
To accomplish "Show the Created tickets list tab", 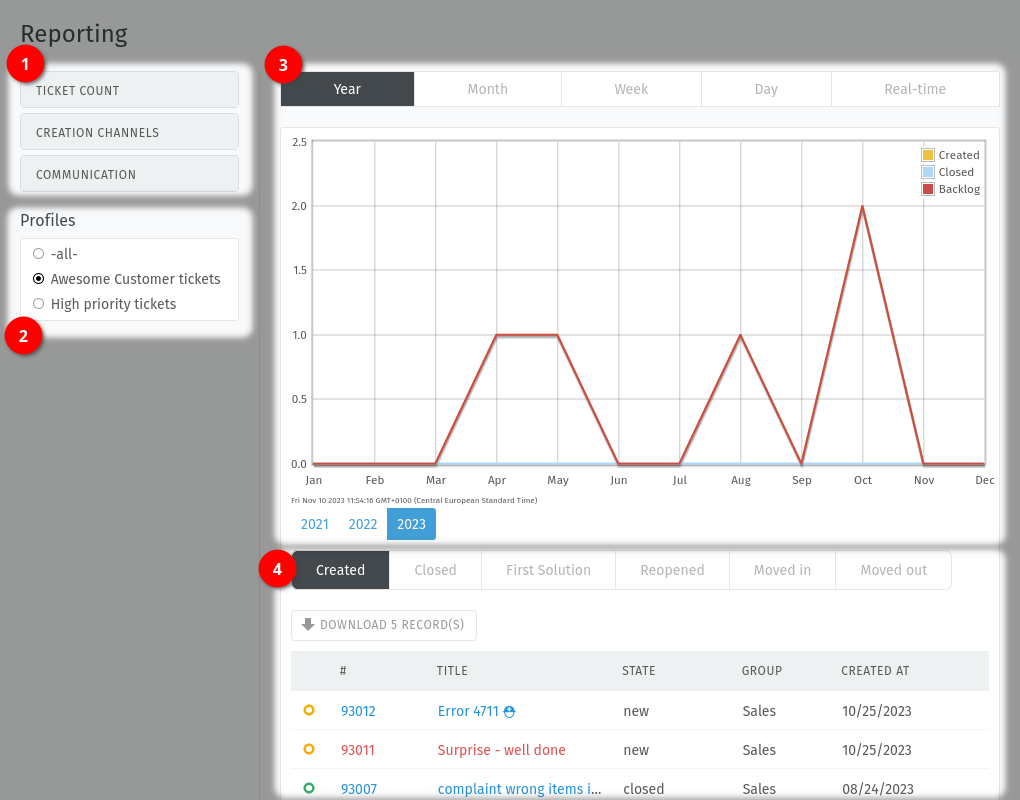I will click(340, 570).
